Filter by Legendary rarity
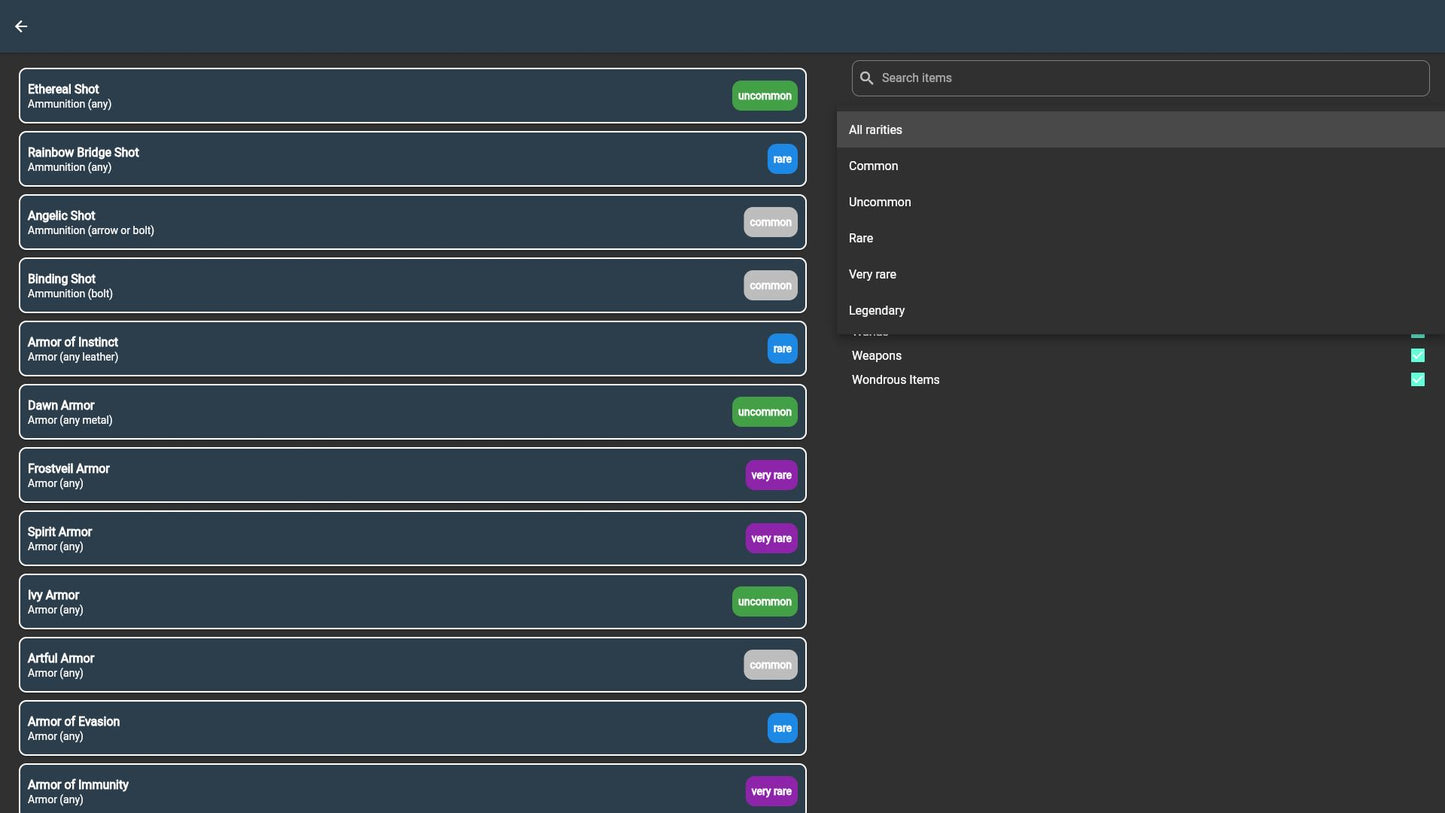 (x=1140, y=310)
